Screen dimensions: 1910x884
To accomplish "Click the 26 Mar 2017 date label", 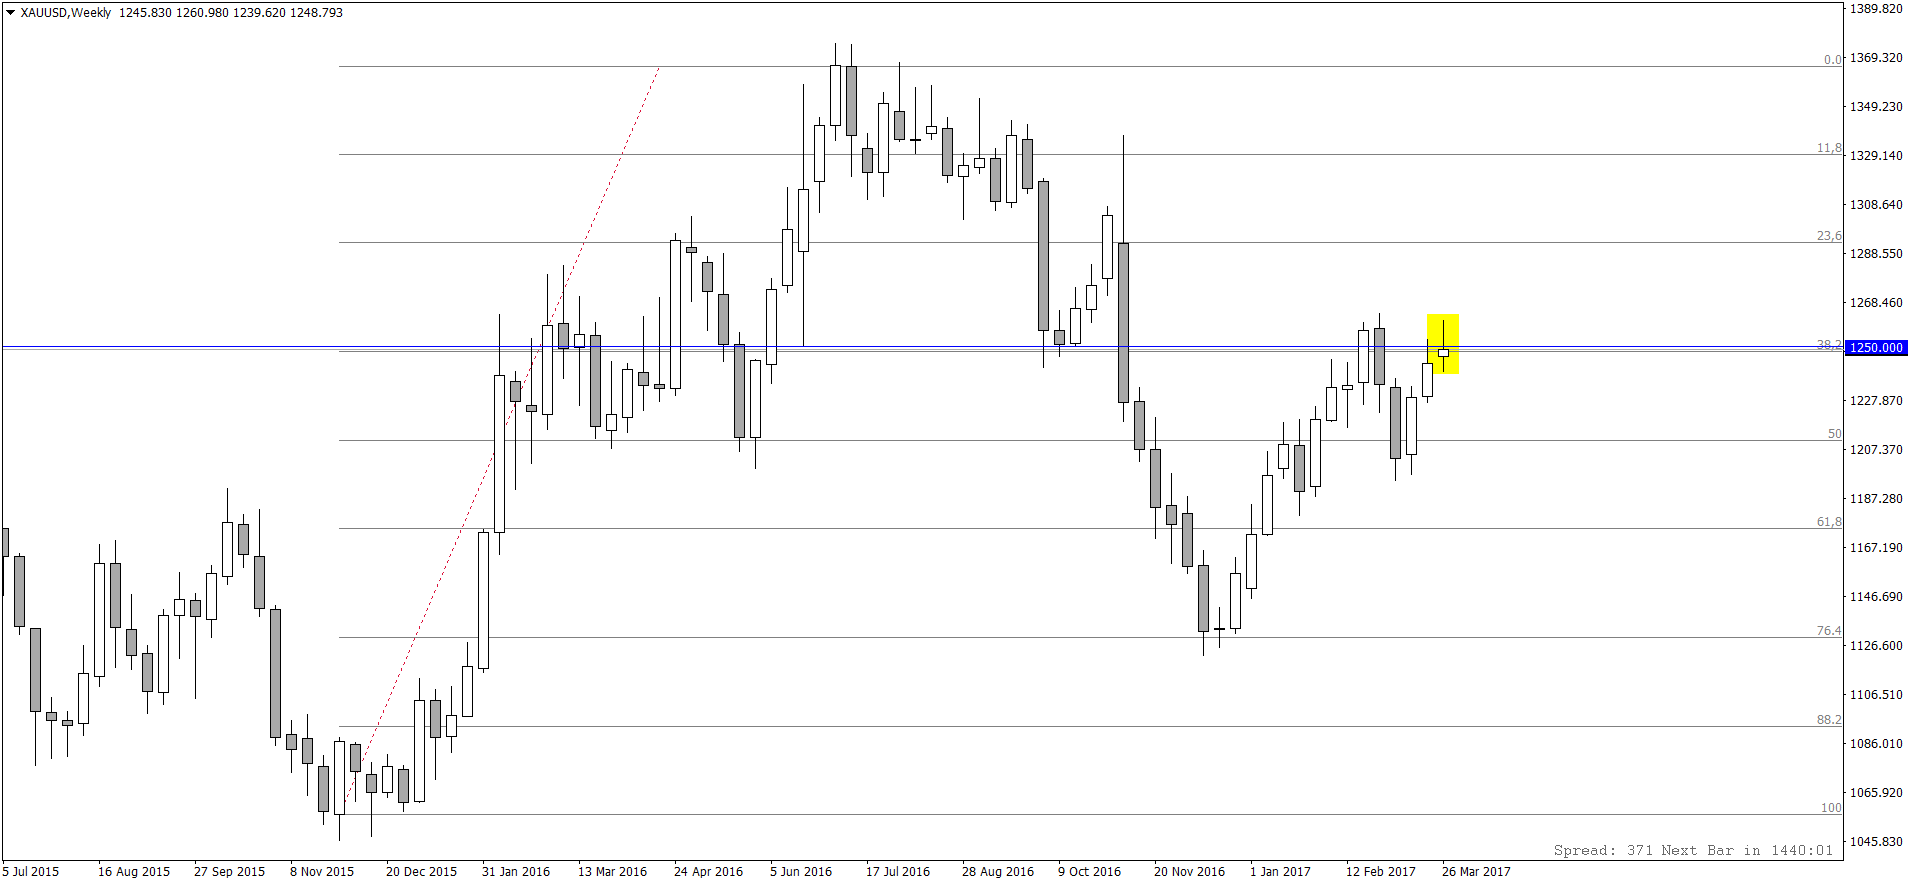I will pos(1477,872).
